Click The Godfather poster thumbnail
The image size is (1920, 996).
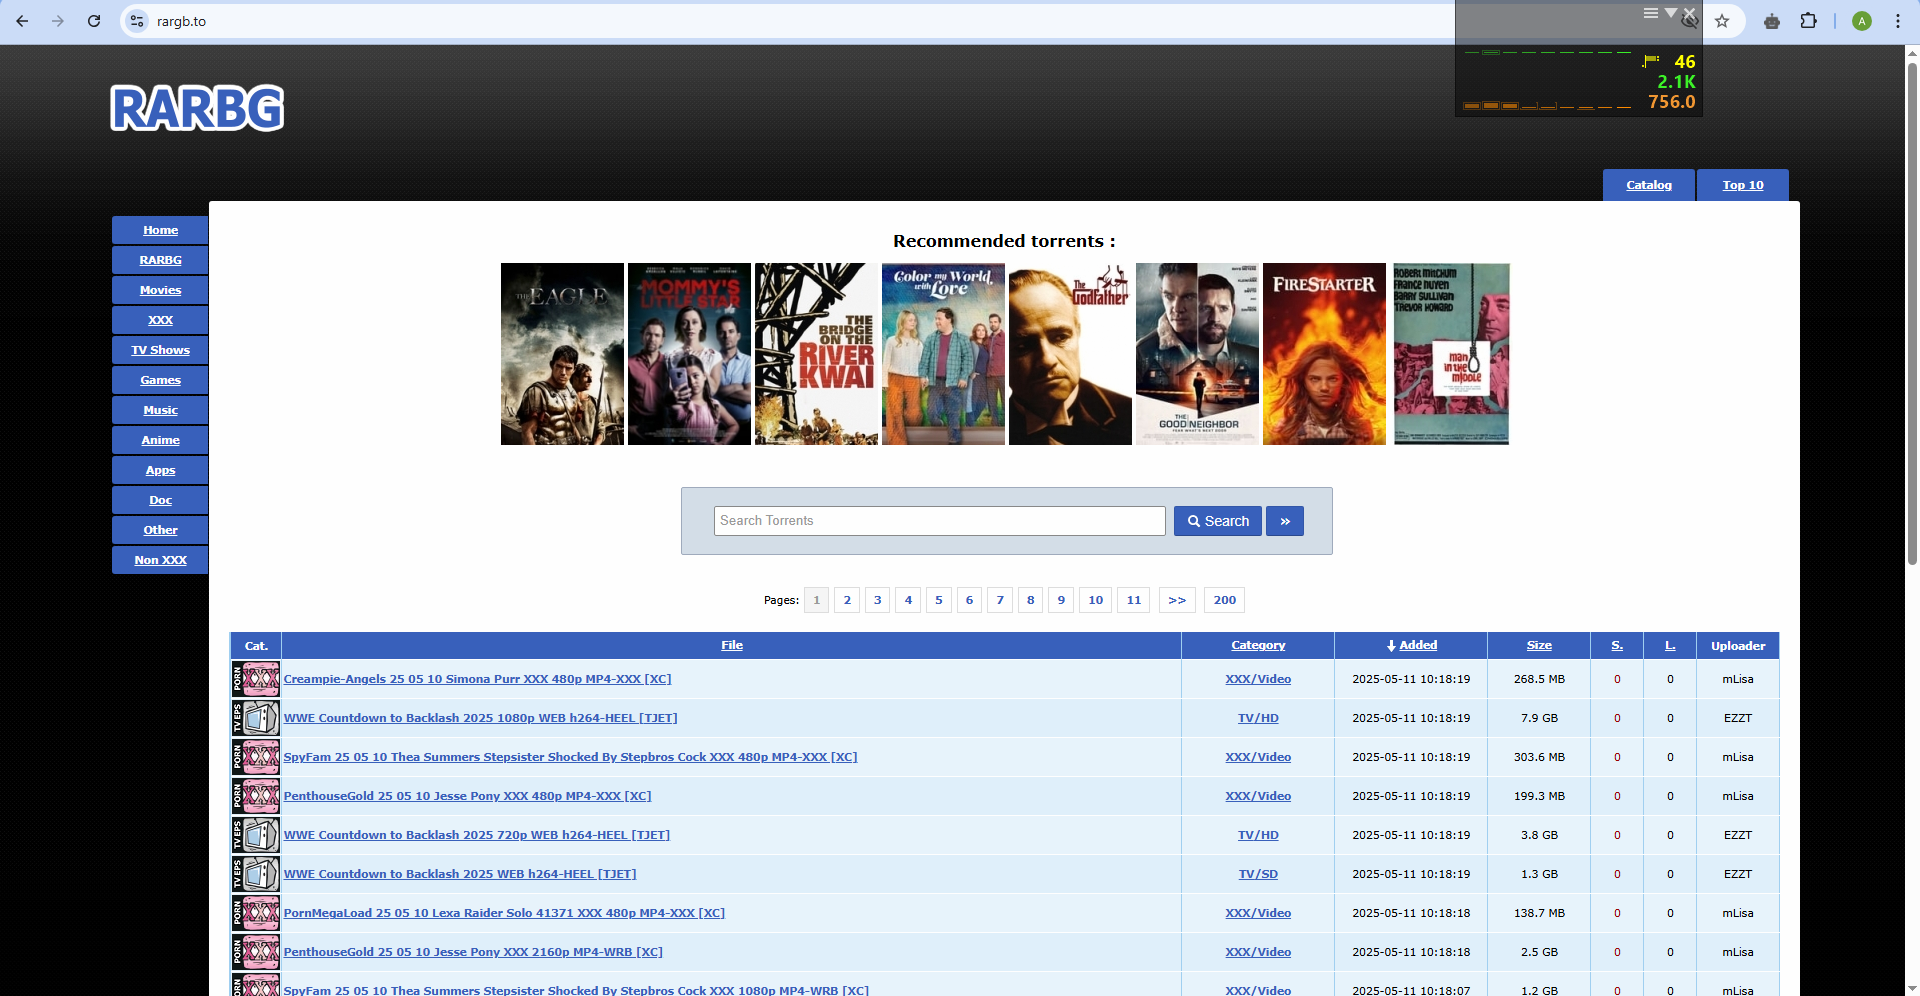click(1069, 354)
